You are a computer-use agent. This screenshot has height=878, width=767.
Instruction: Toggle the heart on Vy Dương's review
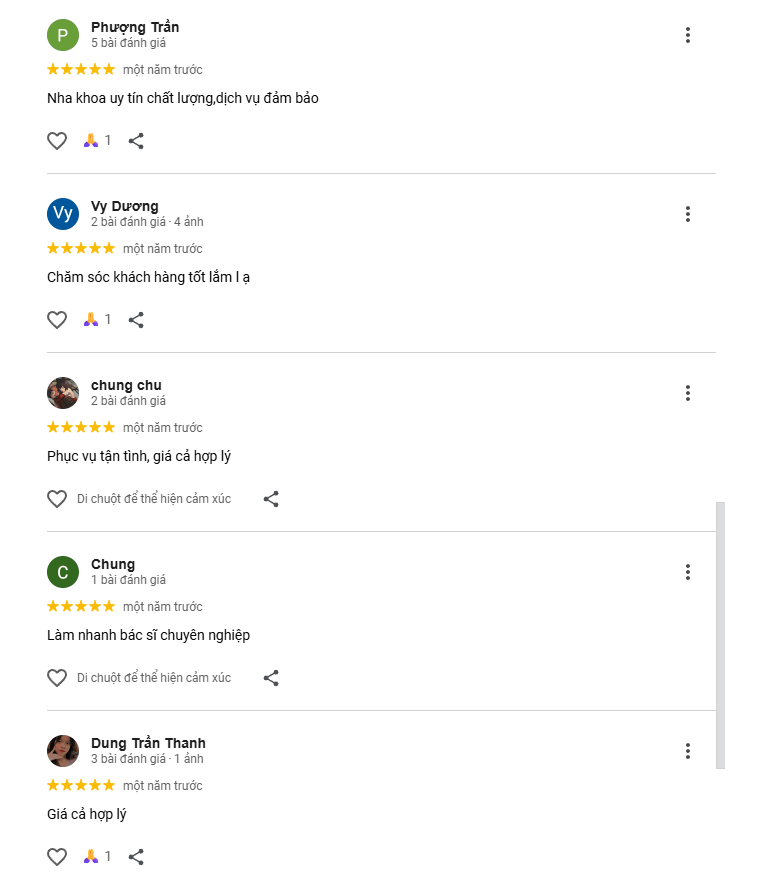57,320
